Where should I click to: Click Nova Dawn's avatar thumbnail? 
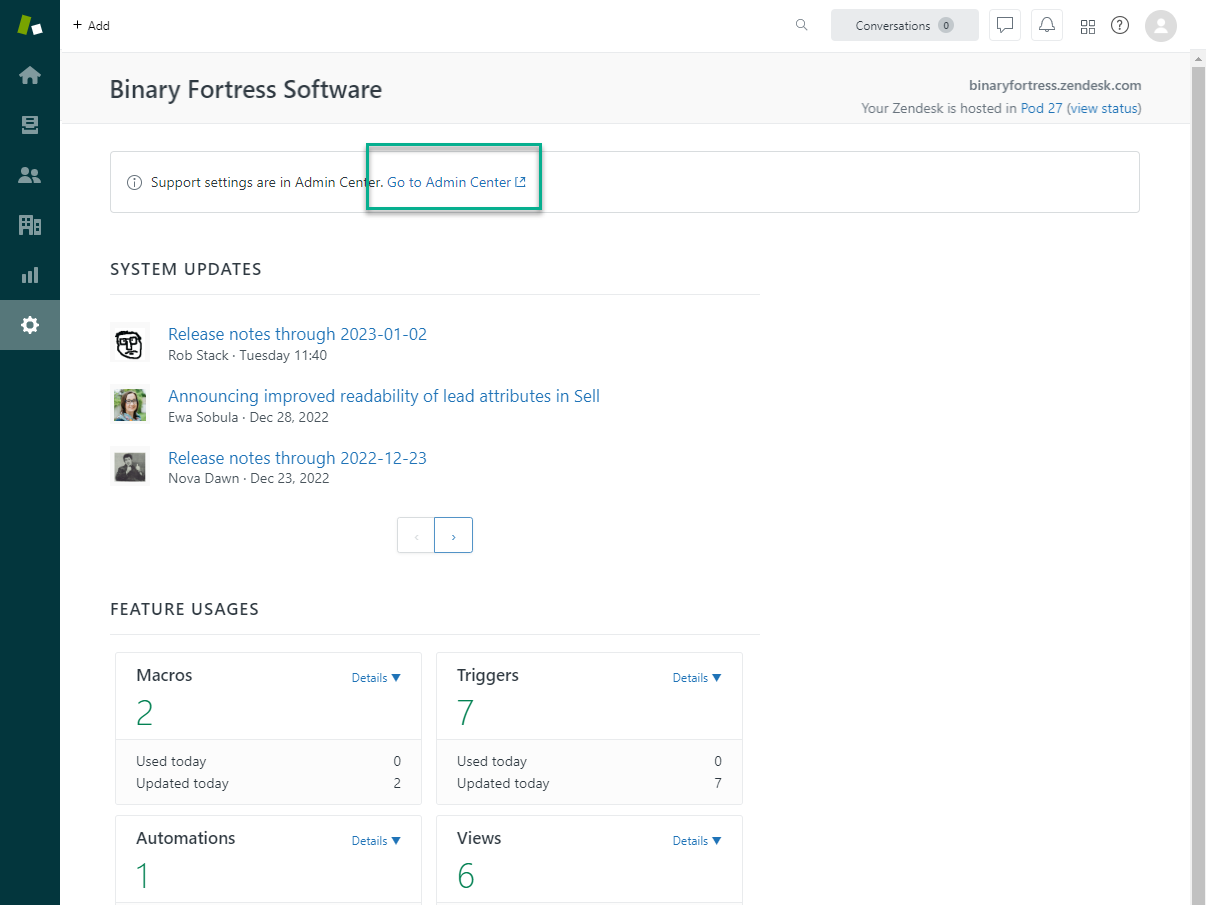click(x=130, y=467)
